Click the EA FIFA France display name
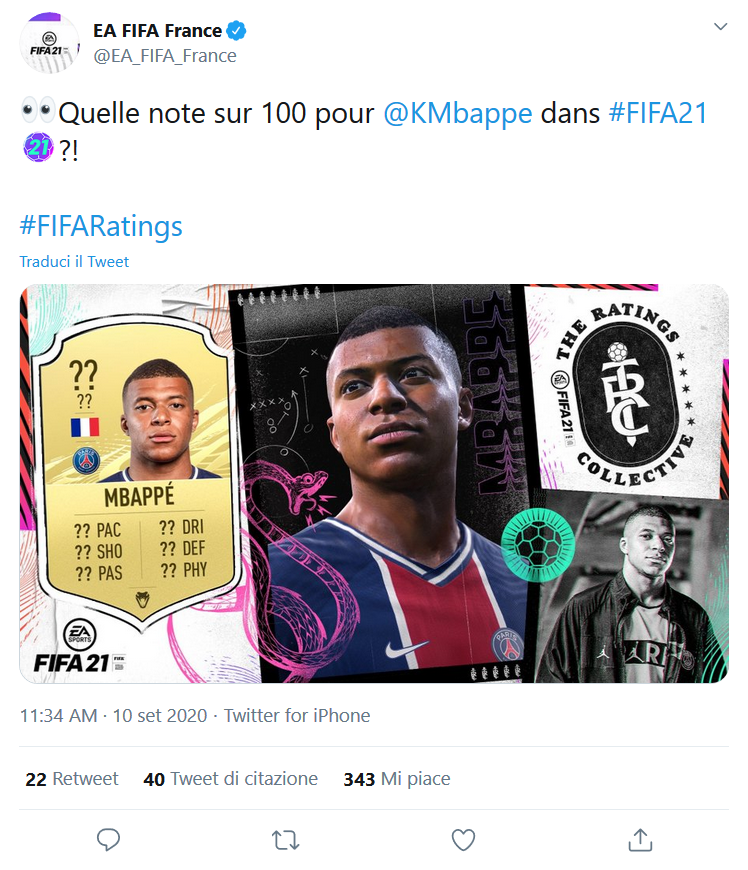Viewport: 748px width, 870px height. click(x=158, y=31)
